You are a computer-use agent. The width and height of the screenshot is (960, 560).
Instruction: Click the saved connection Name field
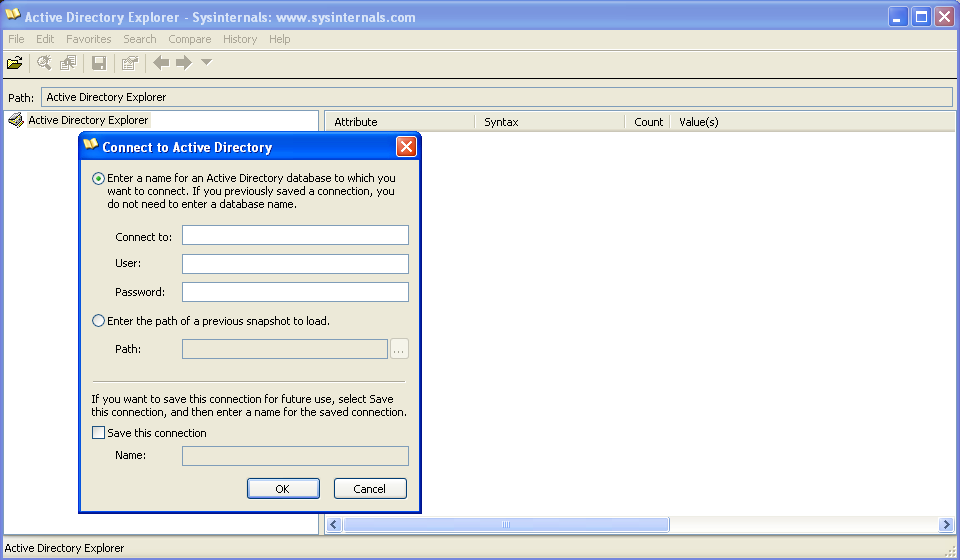[x=295, y=456]
